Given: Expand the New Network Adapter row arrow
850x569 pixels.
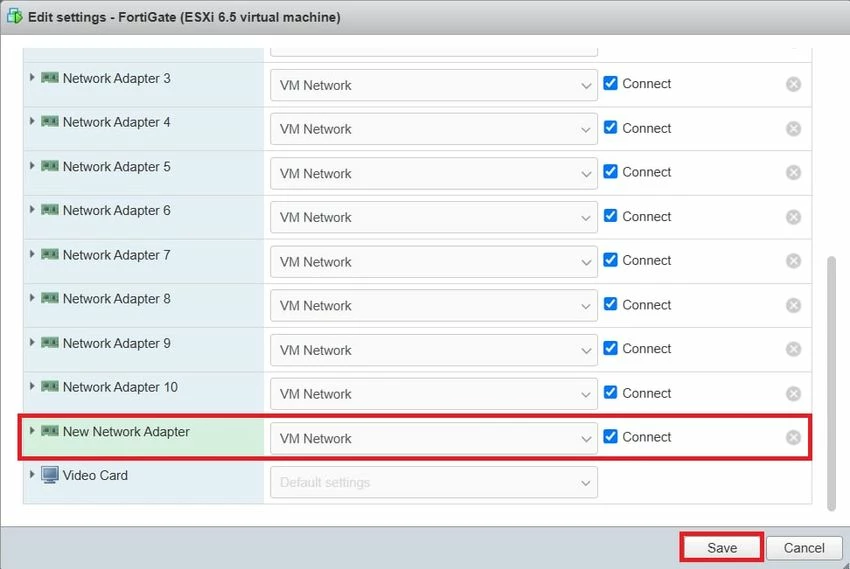Looking at the screenshot, I should pos(32,431).
